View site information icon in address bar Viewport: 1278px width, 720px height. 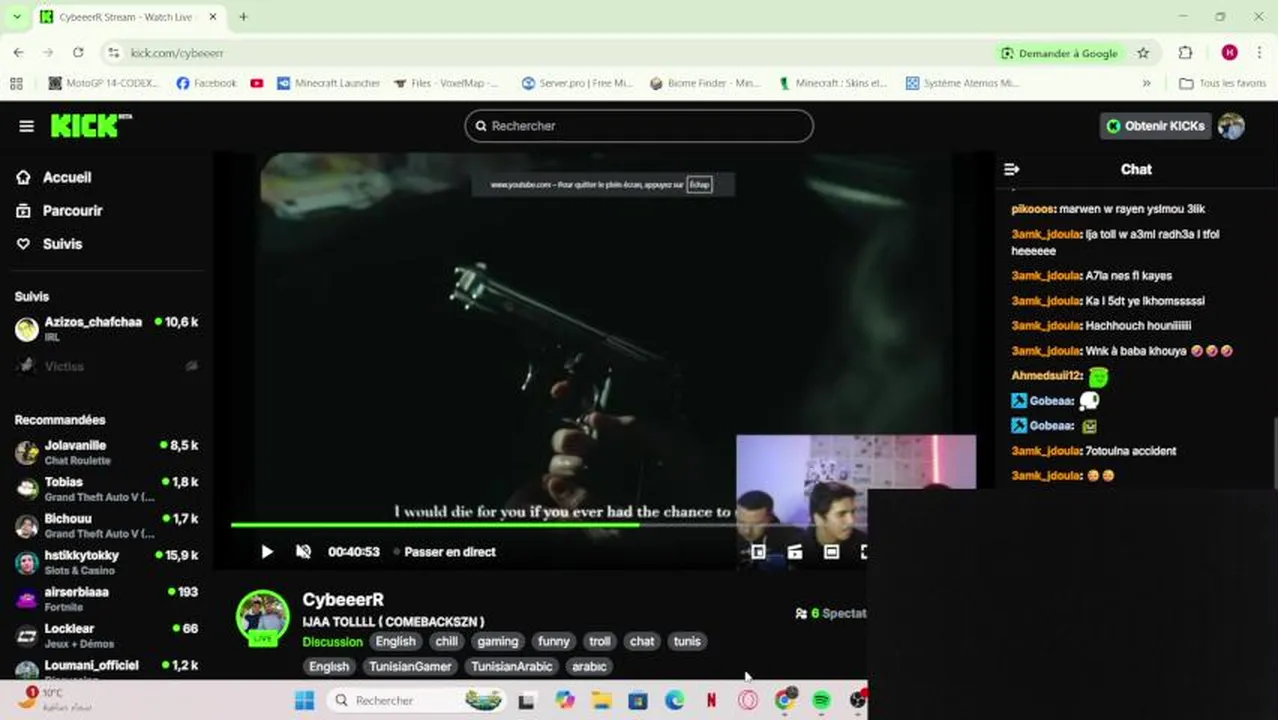click(x=114, y=53)
